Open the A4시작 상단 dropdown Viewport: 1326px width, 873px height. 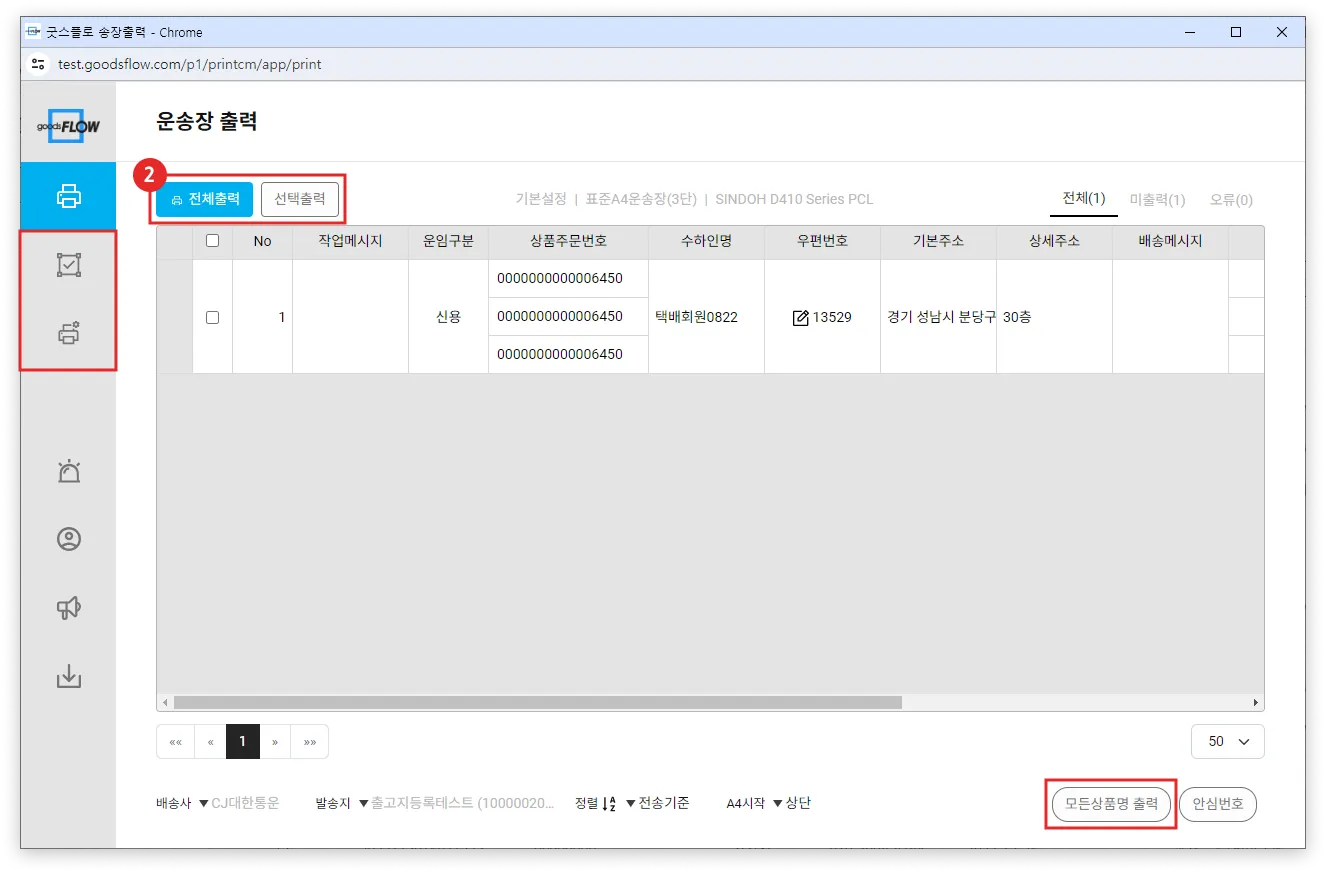click(x=791, y=803)
